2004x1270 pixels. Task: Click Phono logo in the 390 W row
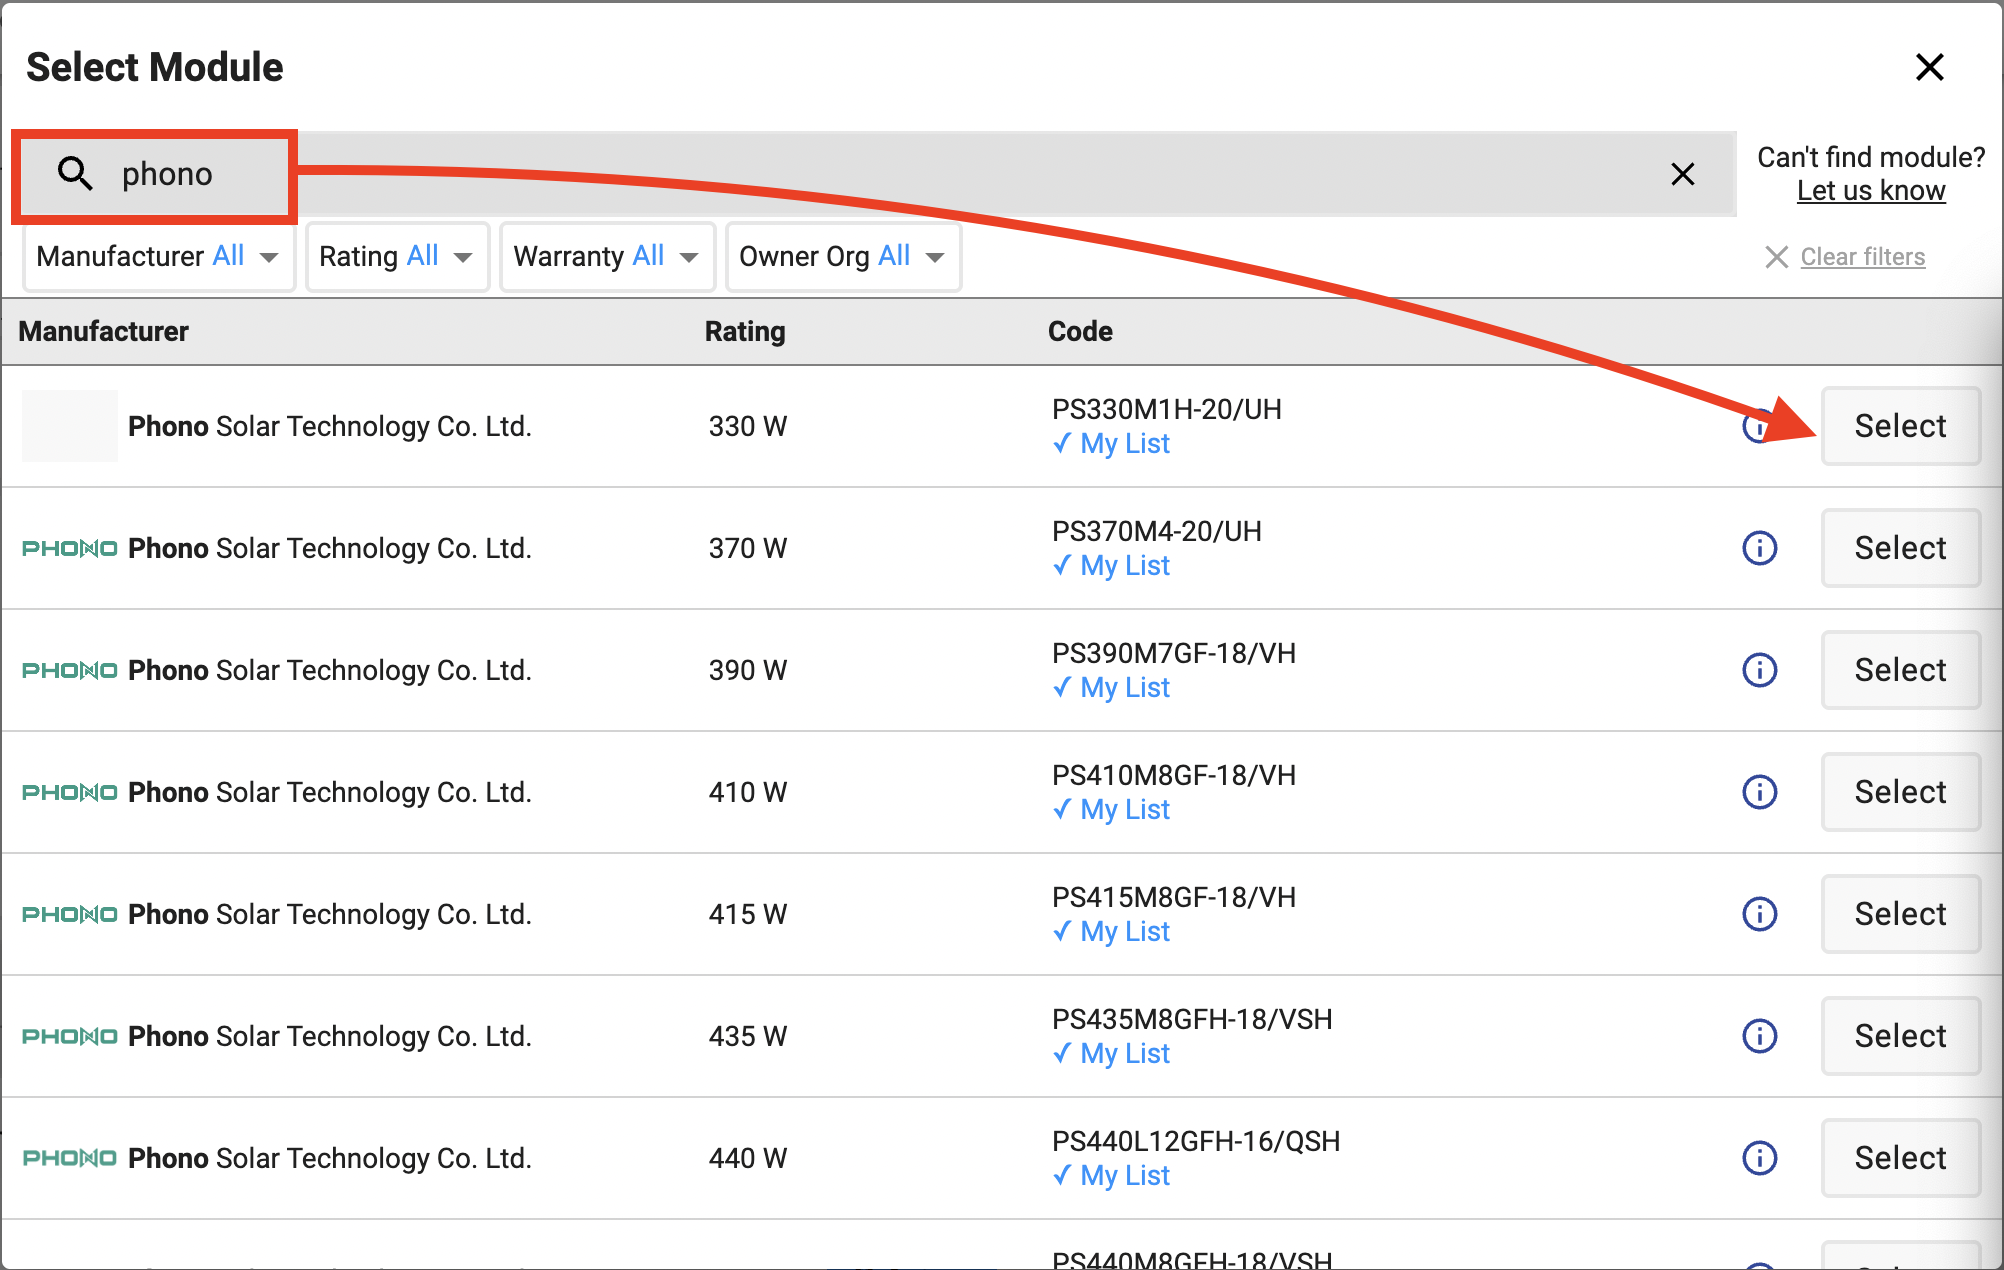tap(70, 670)
